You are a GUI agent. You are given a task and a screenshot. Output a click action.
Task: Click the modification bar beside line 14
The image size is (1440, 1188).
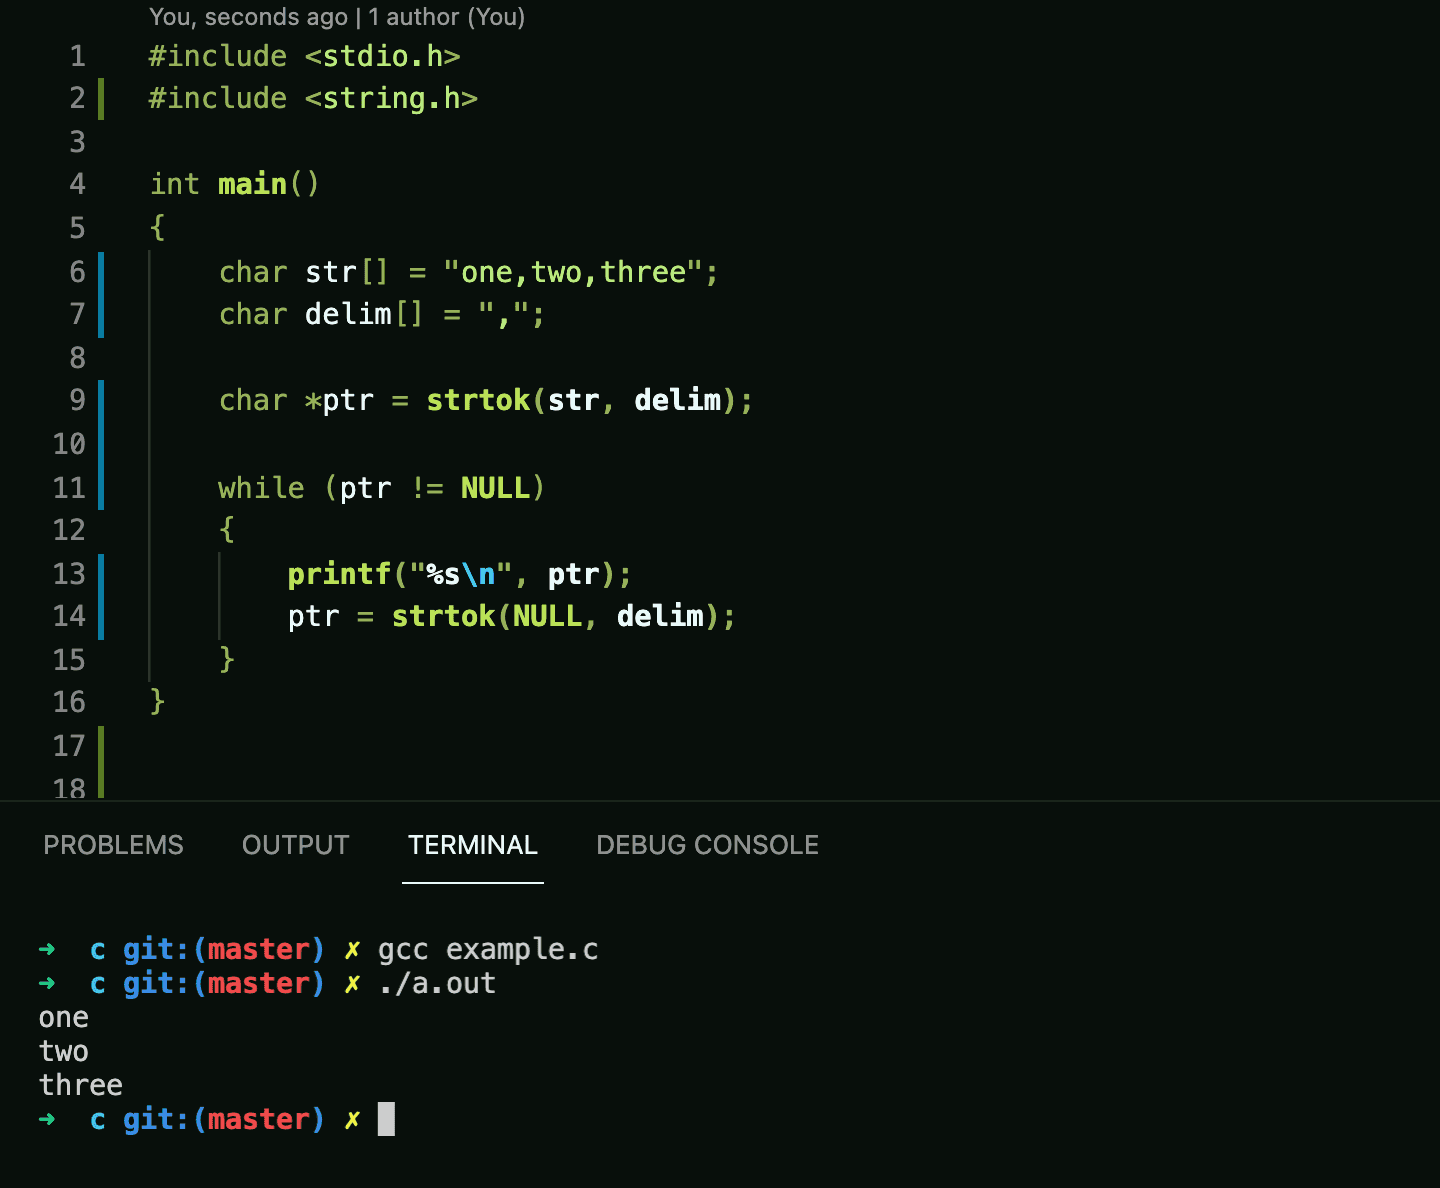coord(101,616)
